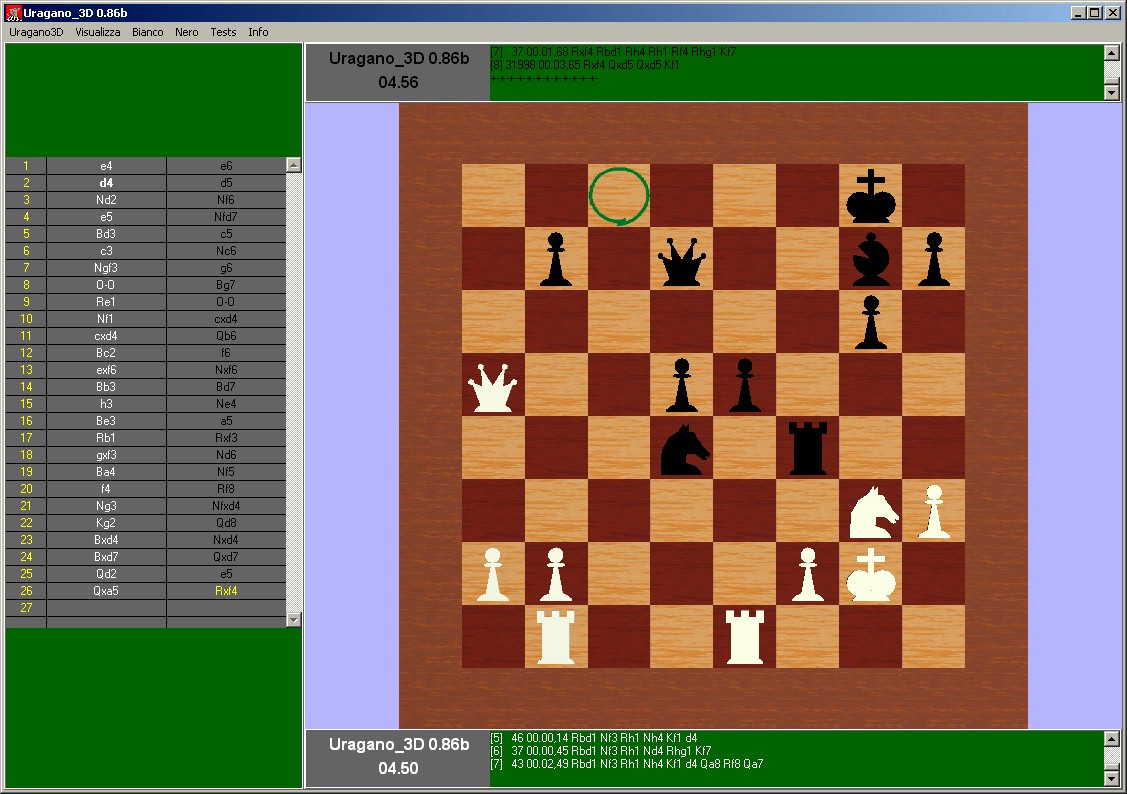Viewport: 1127px width, 794px height.
Task: Click the move list scroll up arrow
Action: click(x=293, y=165)
